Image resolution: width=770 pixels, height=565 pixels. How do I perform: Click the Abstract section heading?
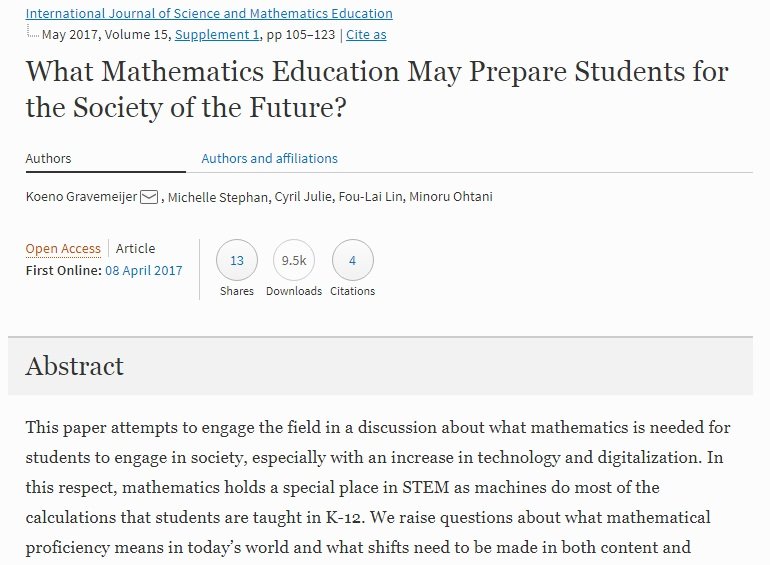[x=75, y=366]
